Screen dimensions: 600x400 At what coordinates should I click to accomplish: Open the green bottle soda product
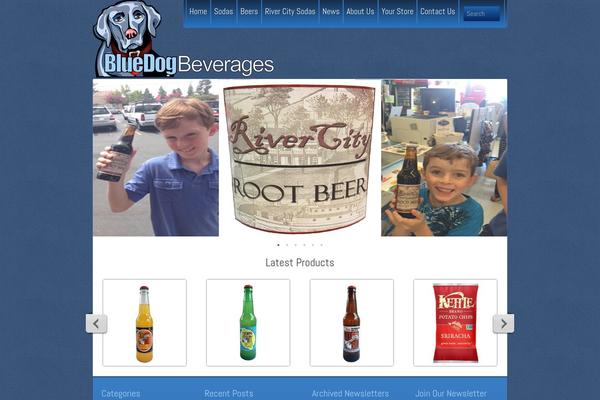(x=248, y=323)
